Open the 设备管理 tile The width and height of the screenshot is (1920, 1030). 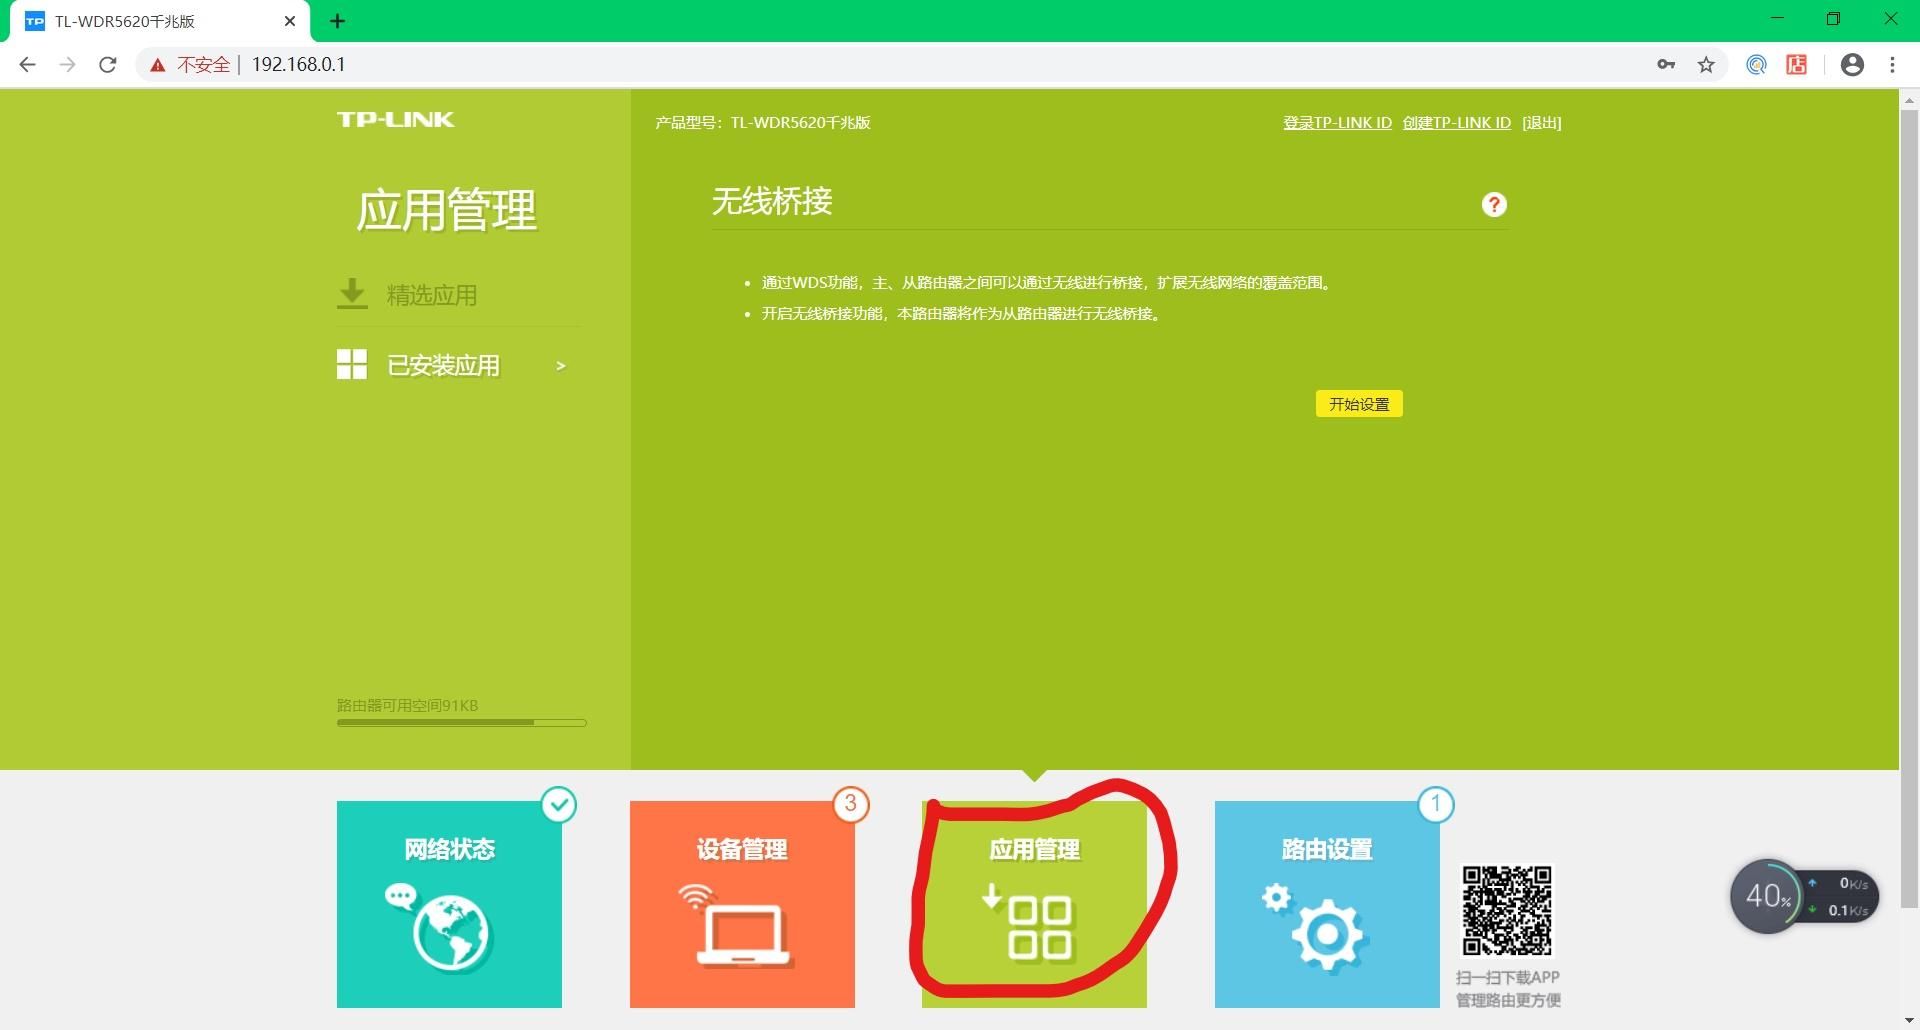point(742,904)
